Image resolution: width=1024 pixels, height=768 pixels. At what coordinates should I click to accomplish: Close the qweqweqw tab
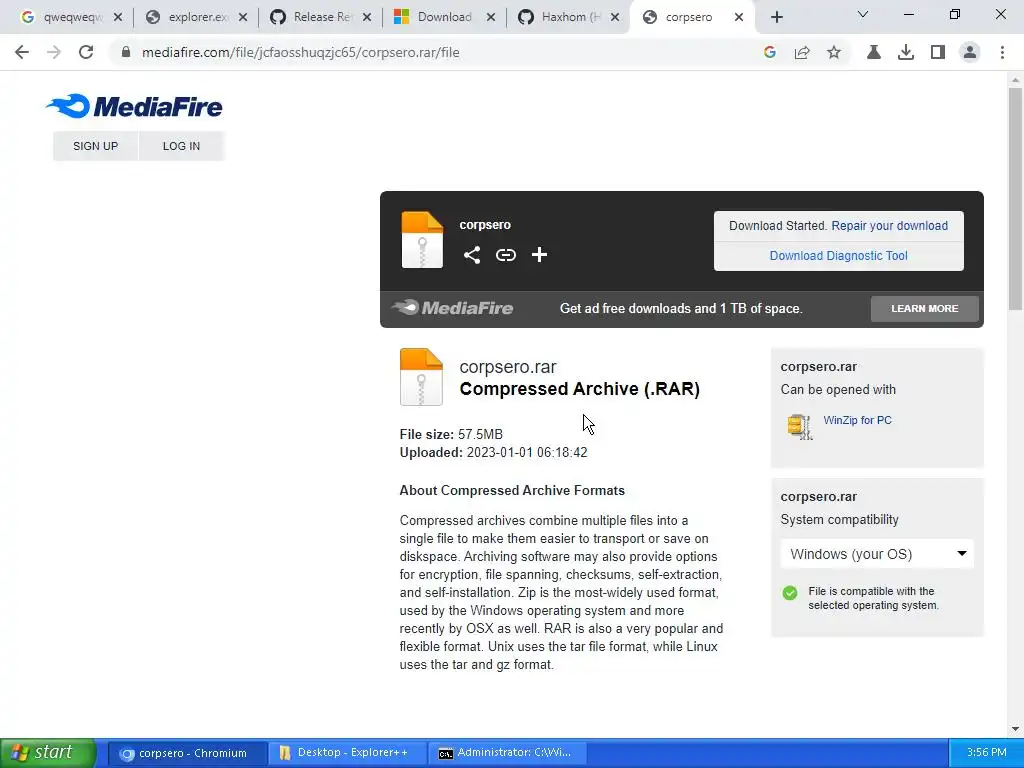[x=118, y=18]
